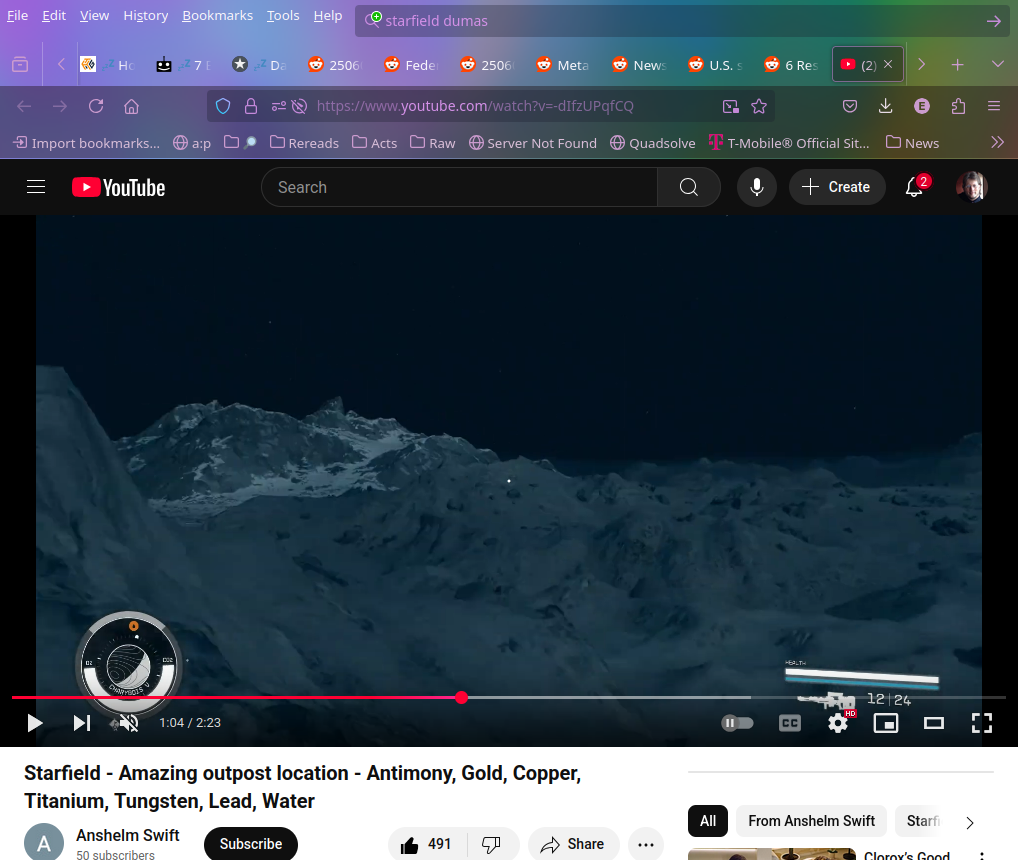Click the YouTube search input field
The width and height of the screenshot is (1018, 860).
(459, 187)
